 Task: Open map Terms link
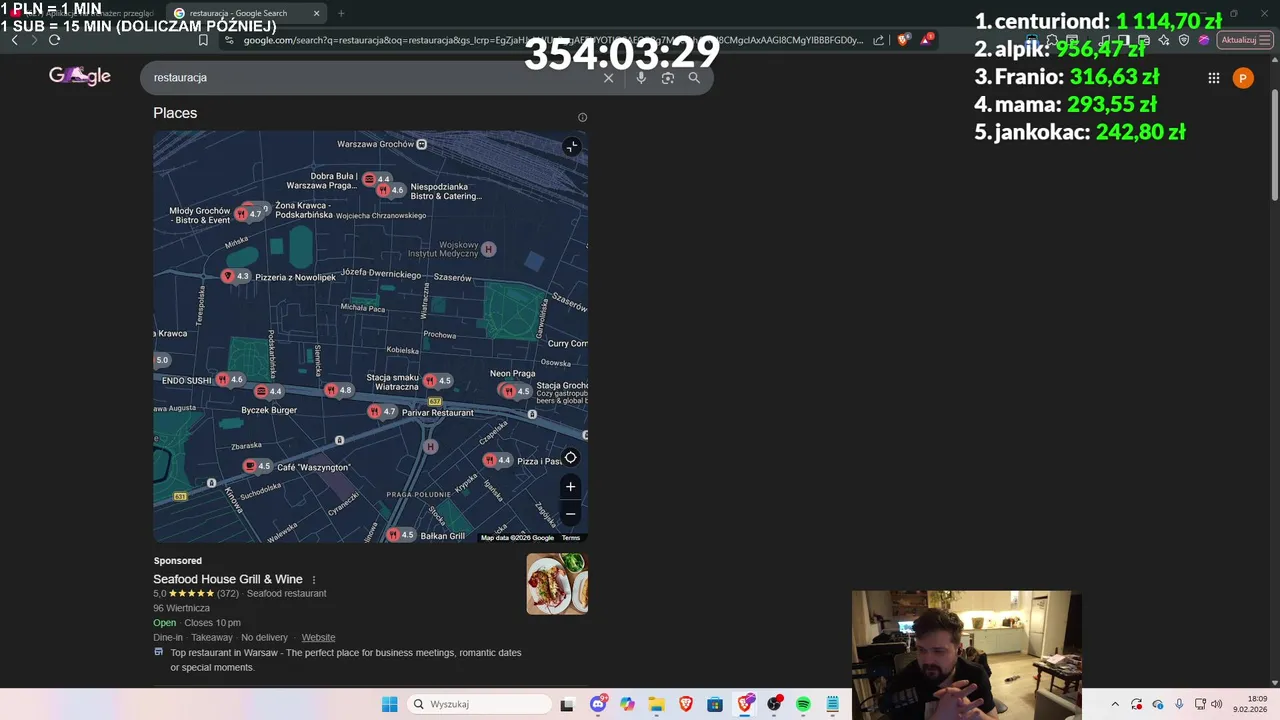pos(571,538)
